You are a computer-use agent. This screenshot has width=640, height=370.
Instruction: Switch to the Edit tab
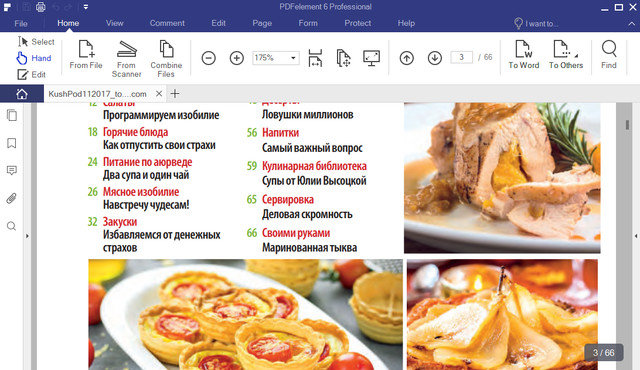pyautogui.click(x=218, y=23)
